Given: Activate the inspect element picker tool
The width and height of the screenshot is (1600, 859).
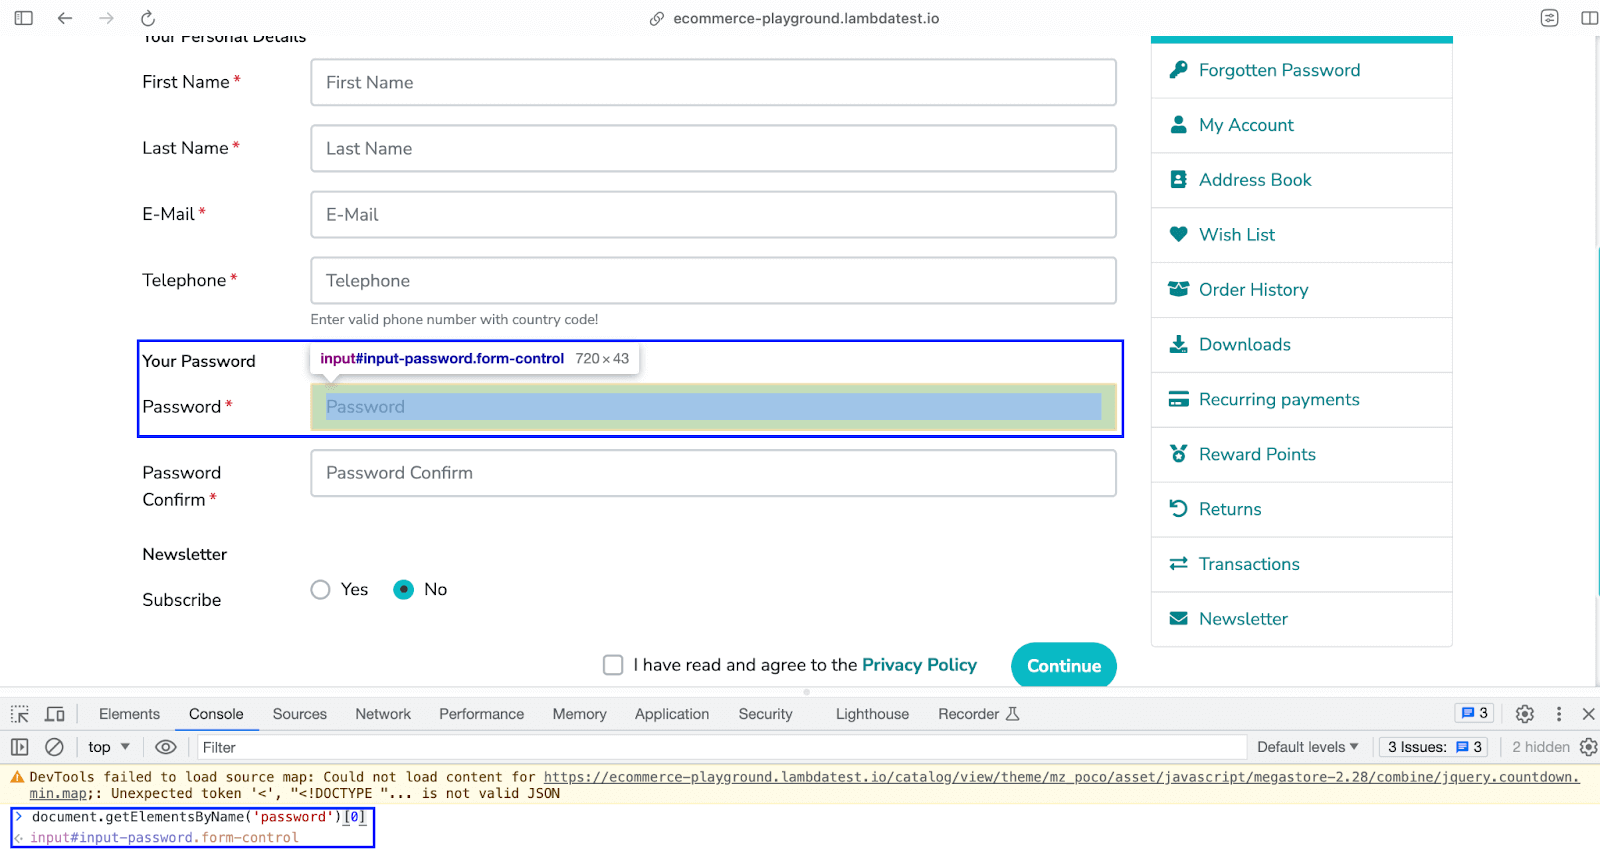Looking at the screenshot, I should pos(20,714).
